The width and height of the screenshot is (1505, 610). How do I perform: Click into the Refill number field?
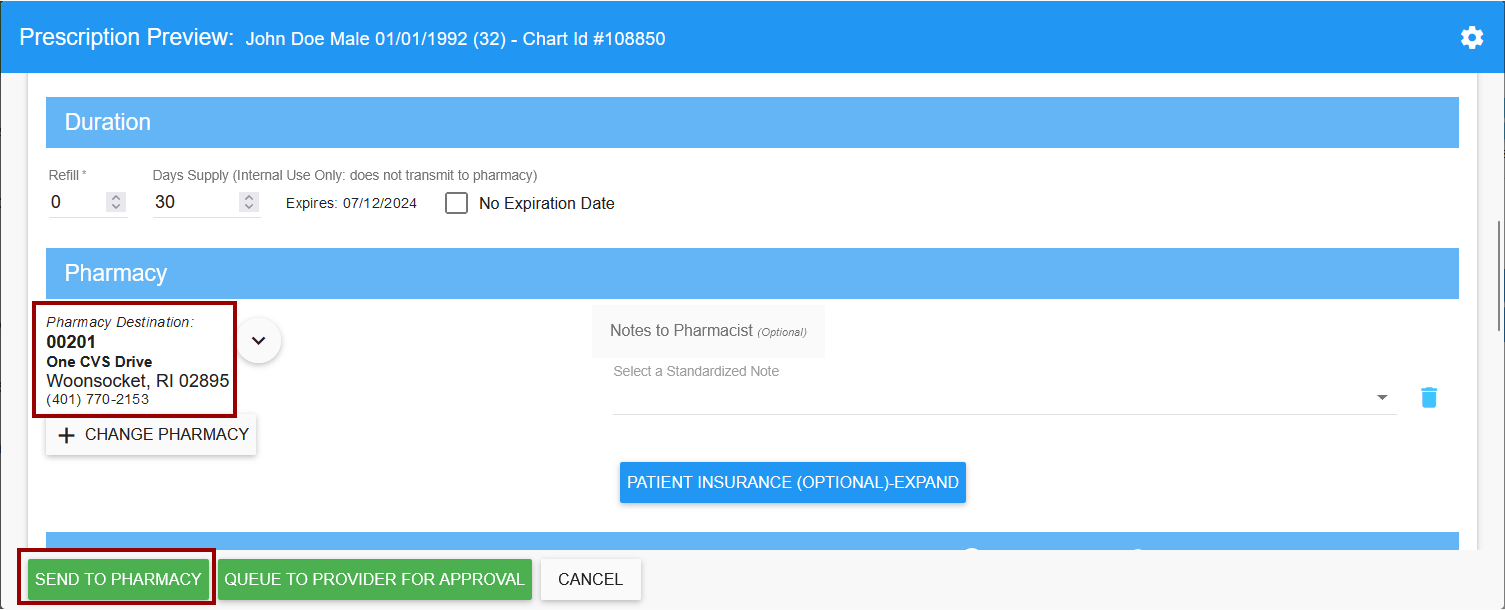tap(75, 202)
